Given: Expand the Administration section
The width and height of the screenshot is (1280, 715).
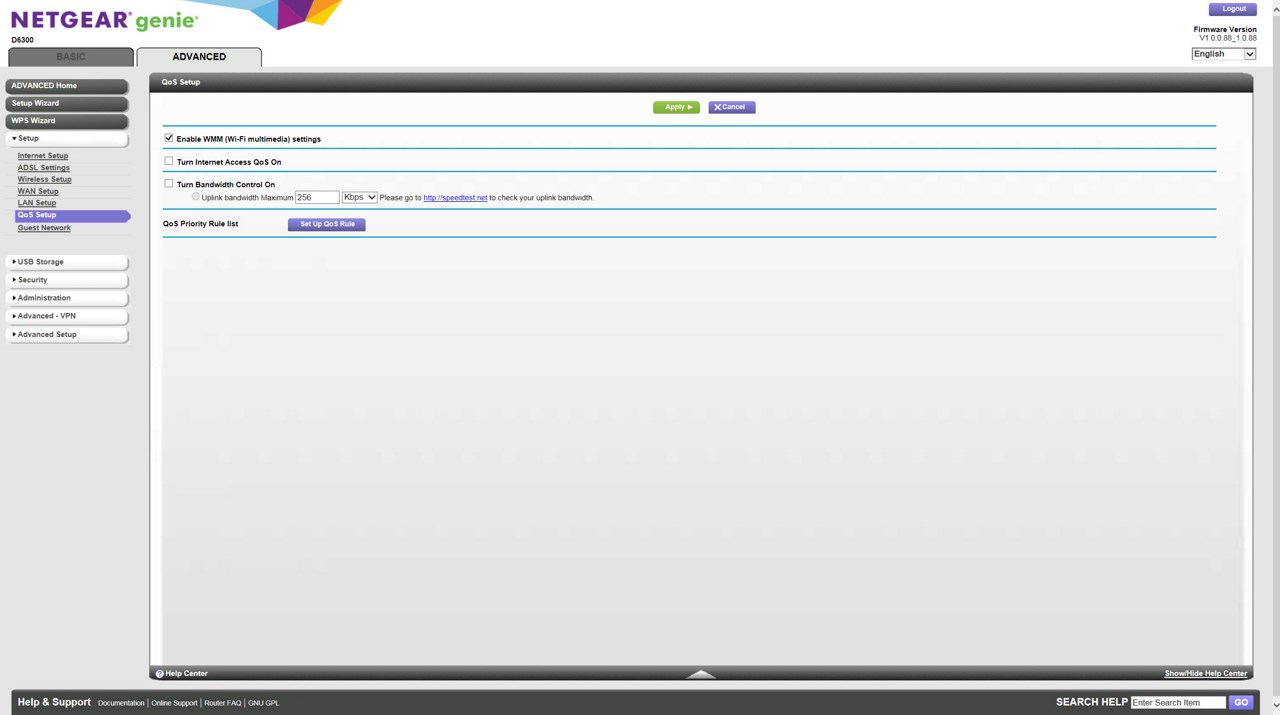Looking at the screenshot, I should click(x=67, y=298).
